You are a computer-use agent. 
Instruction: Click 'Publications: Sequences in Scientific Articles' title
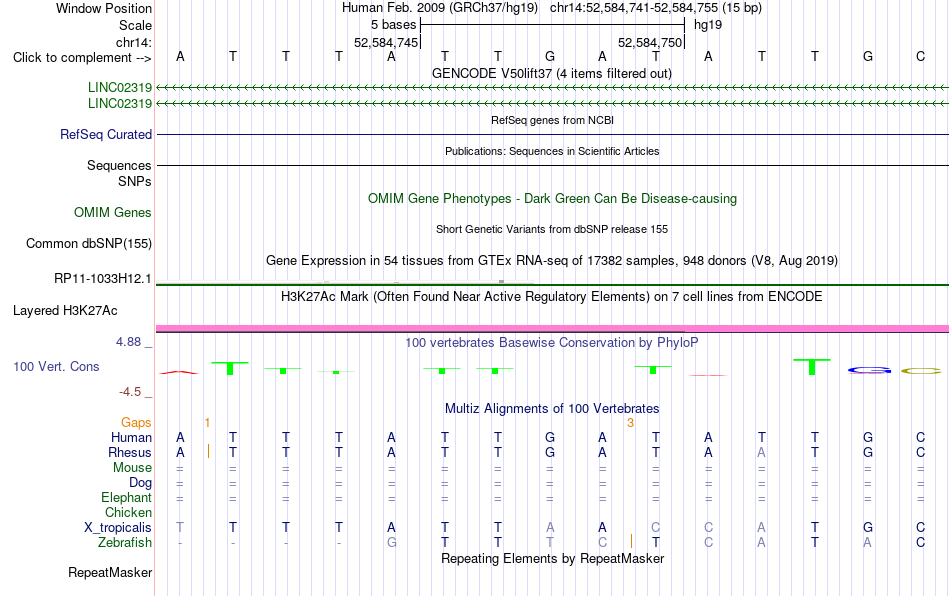pyautogui.click(x=552, y=151)
